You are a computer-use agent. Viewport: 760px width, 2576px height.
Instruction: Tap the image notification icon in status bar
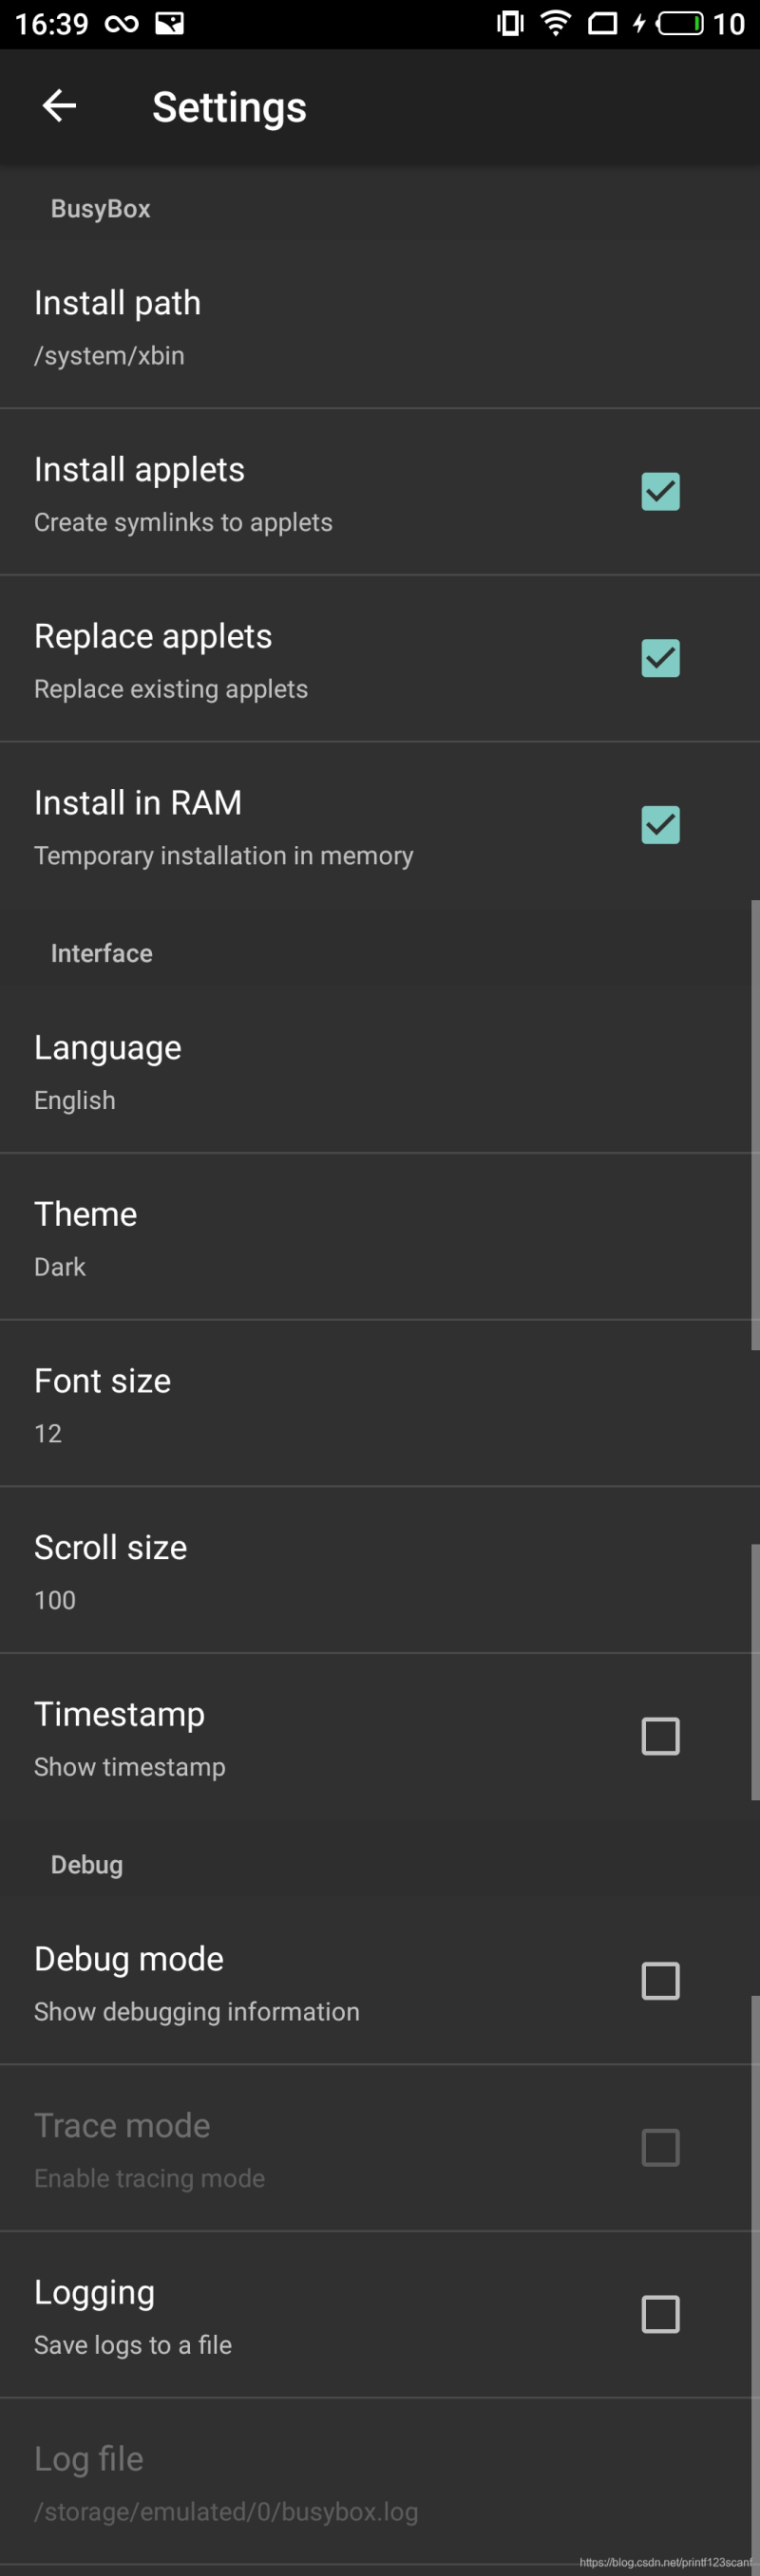pos(169,23)
